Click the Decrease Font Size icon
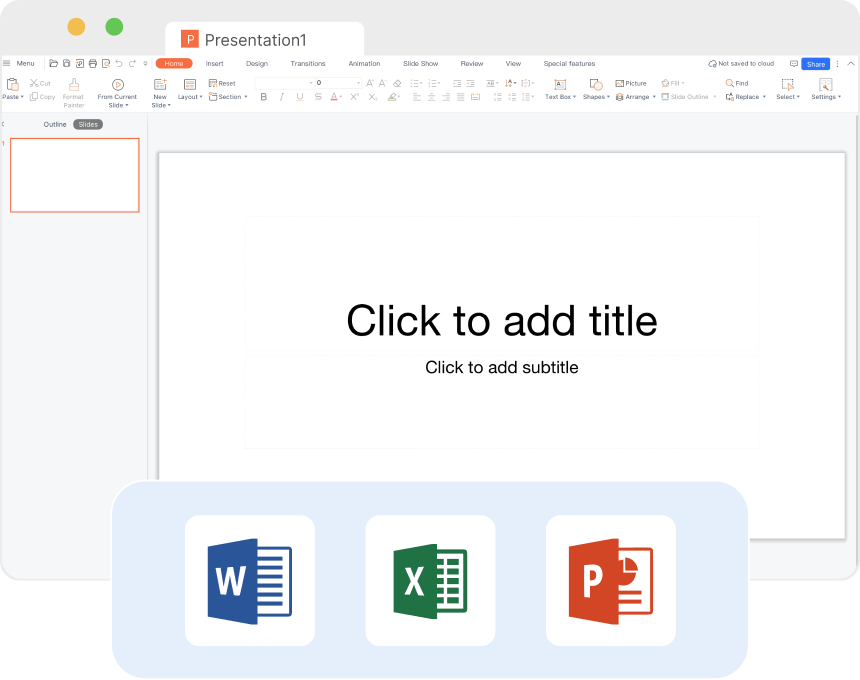 coord(383,83)
